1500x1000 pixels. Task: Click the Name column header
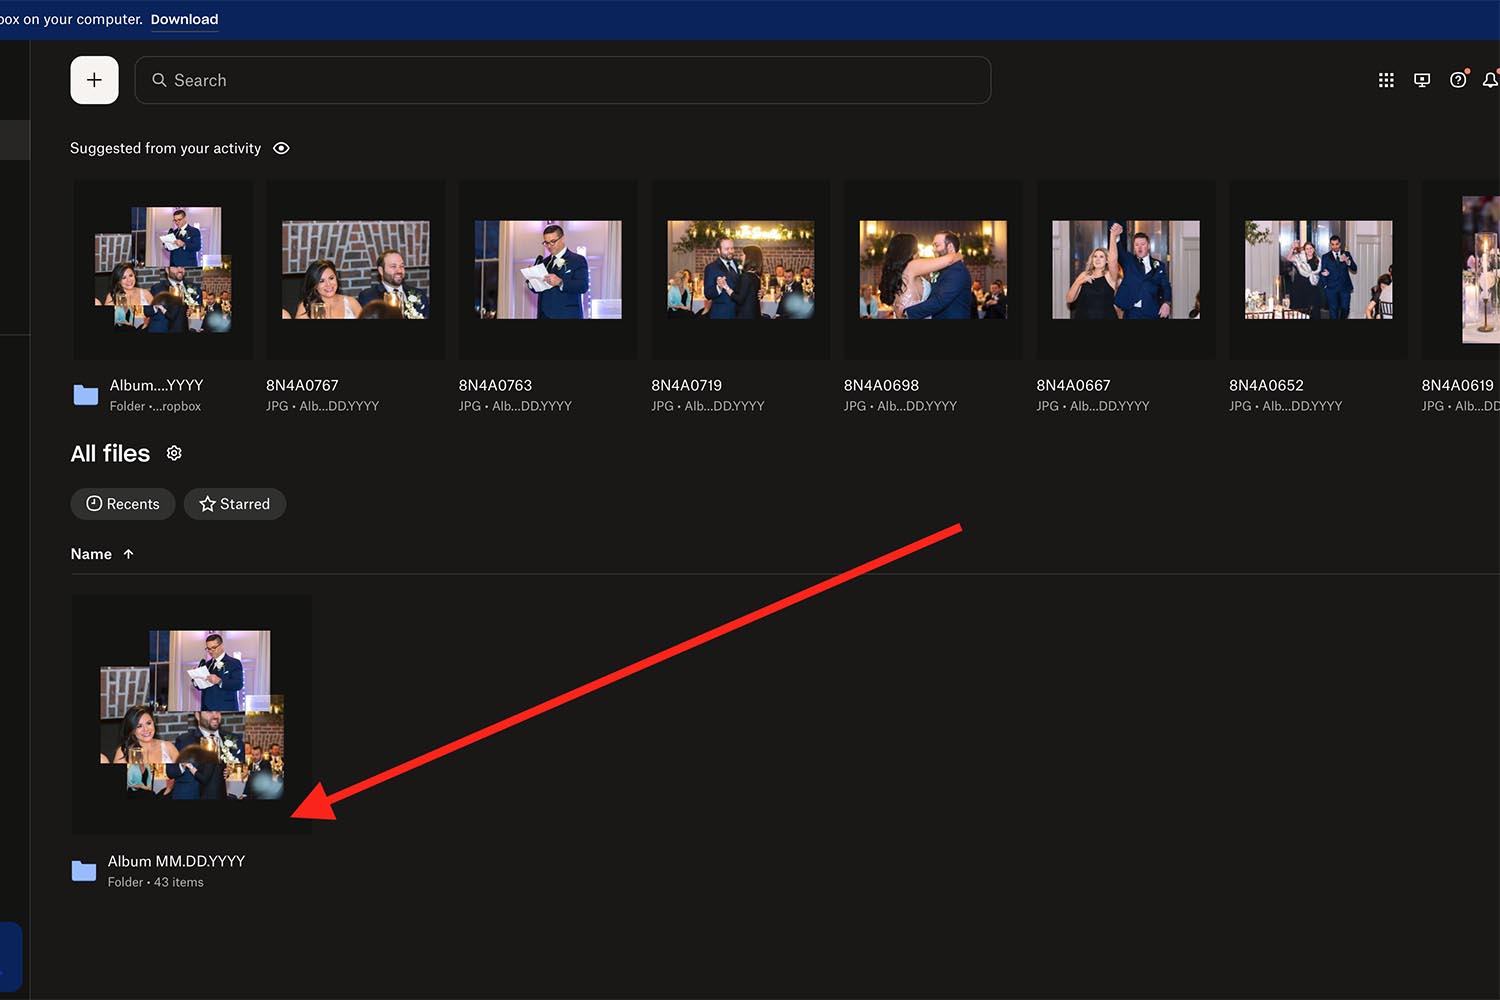tap(91, 554)
